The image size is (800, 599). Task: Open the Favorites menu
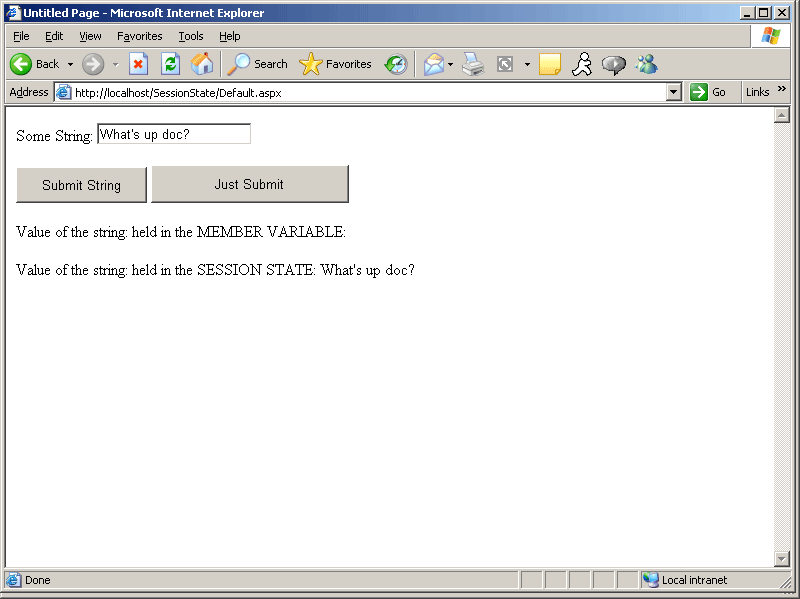(139, 36)
